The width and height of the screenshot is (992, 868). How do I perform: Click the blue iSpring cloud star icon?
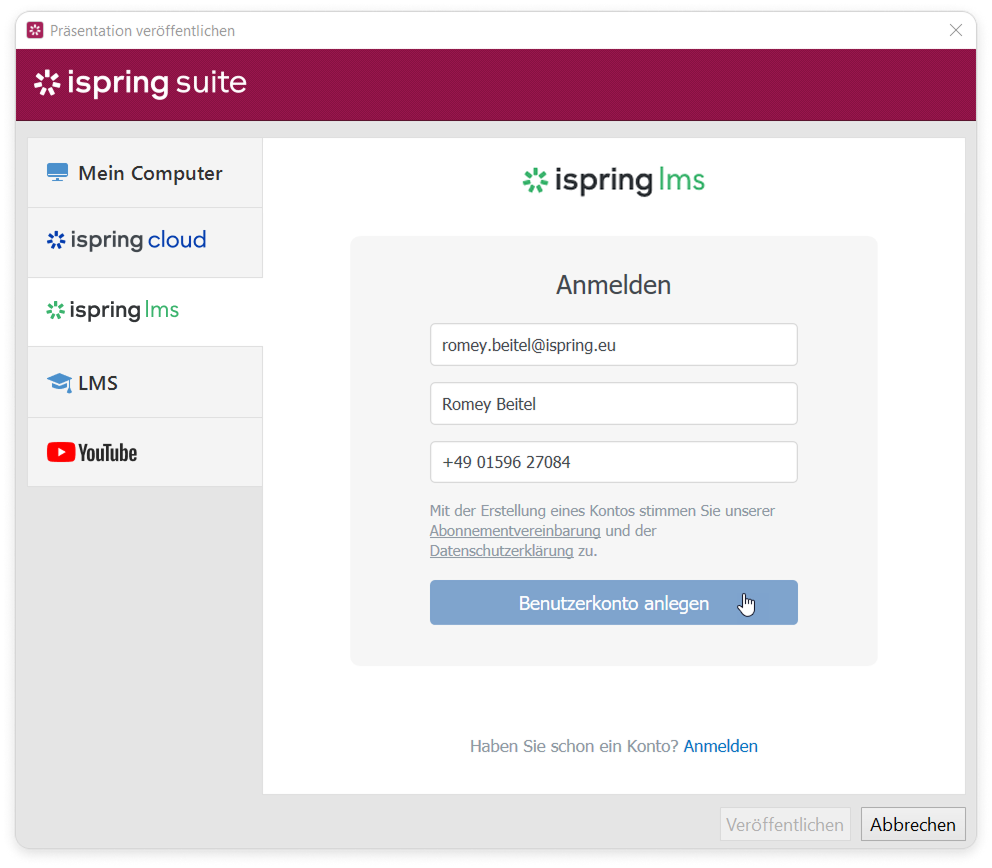click(x=56, y=241)
